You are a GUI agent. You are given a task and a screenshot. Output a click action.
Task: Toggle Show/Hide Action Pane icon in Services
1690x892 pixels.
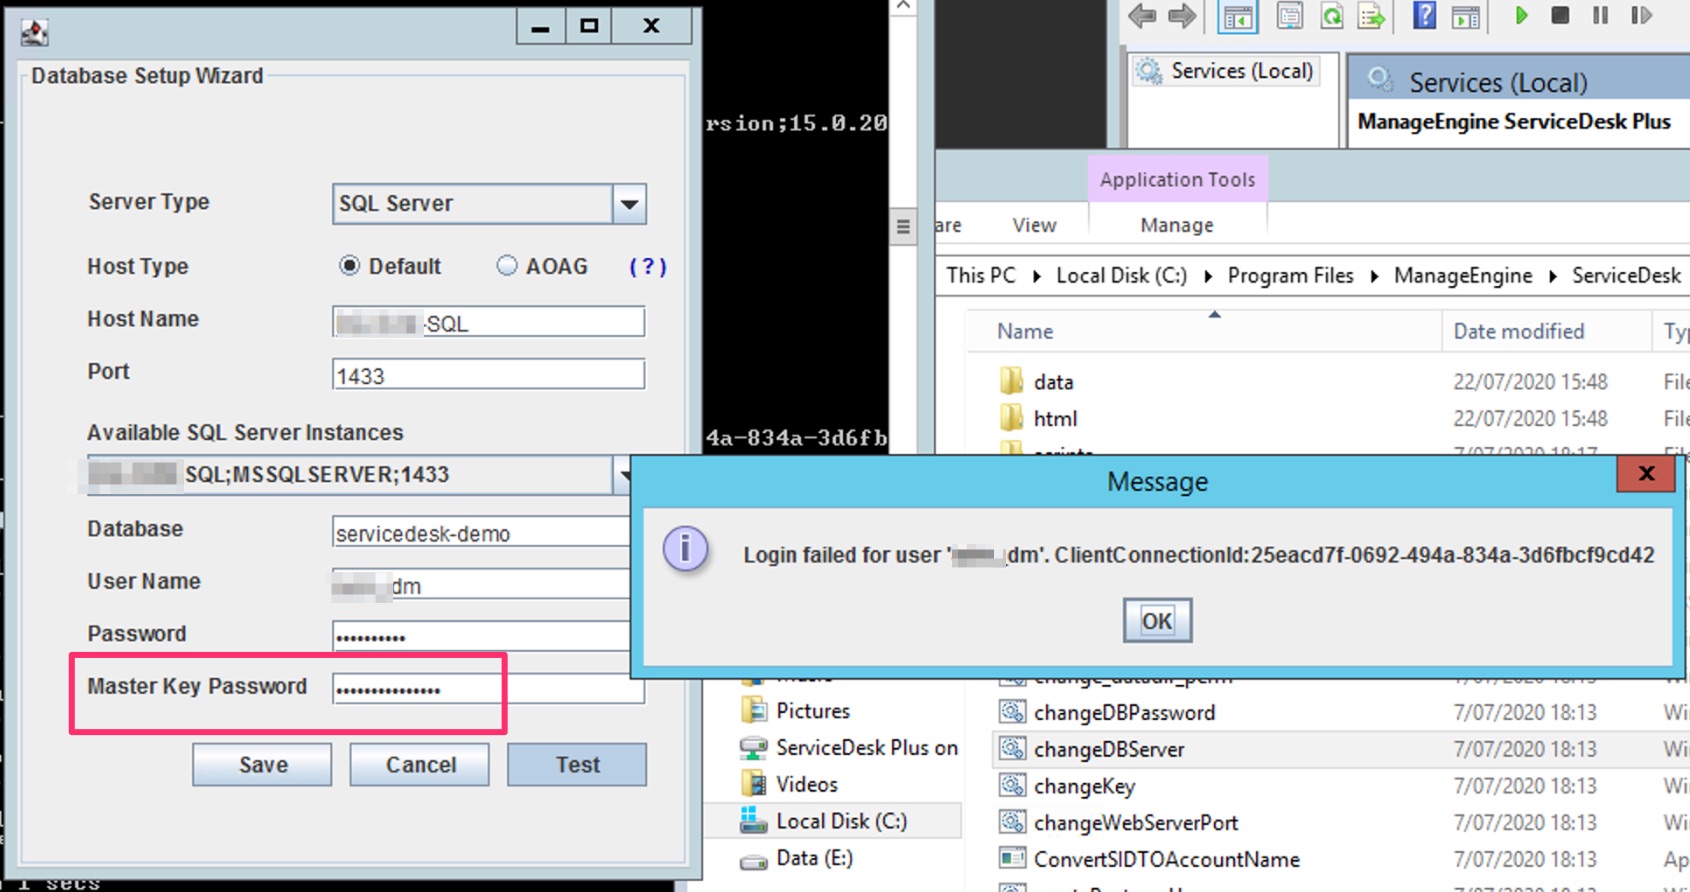(1466, 16)
